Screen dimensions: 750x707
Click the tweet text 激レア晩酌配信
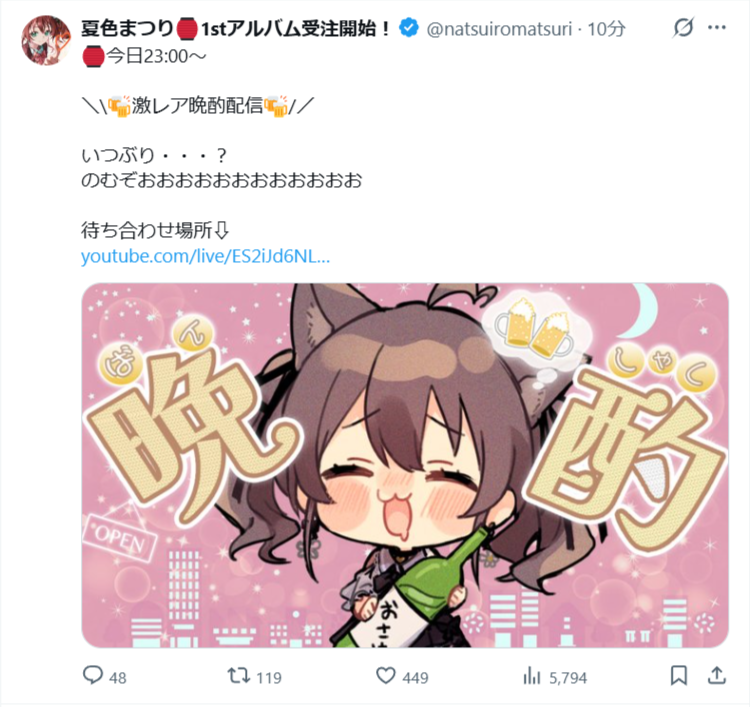(x=197, y=105)
